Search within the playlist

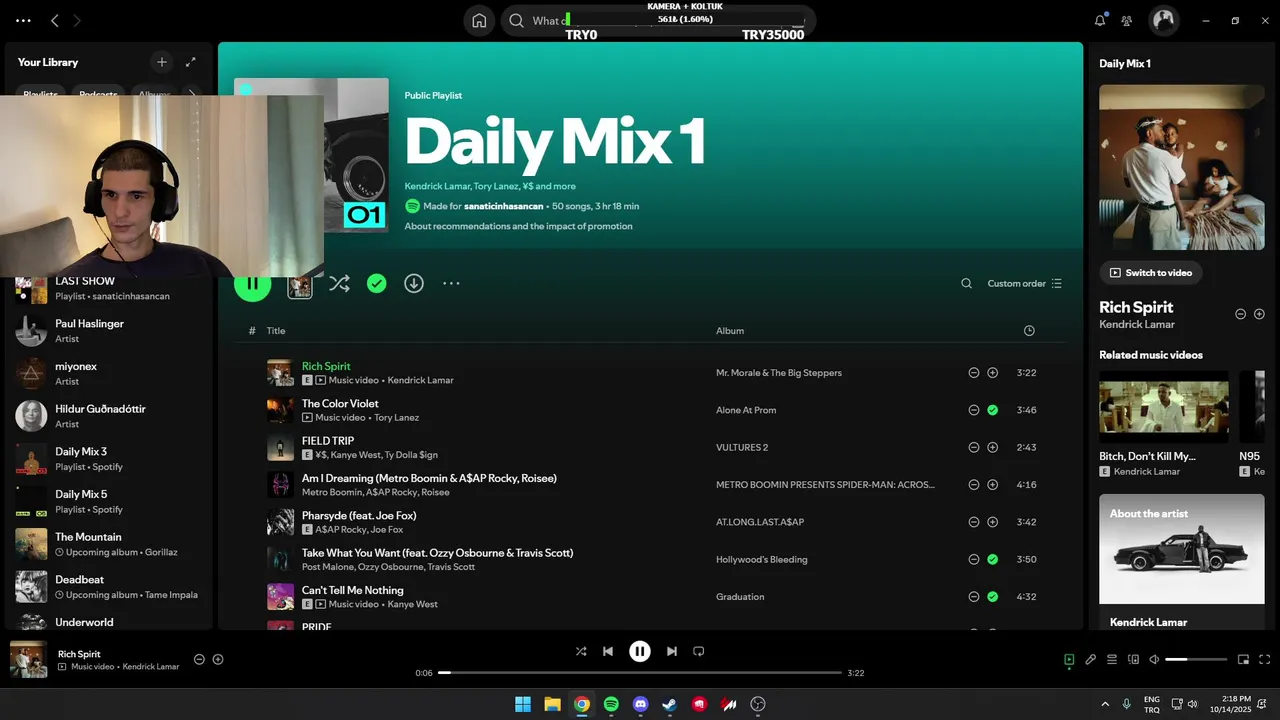966,284
